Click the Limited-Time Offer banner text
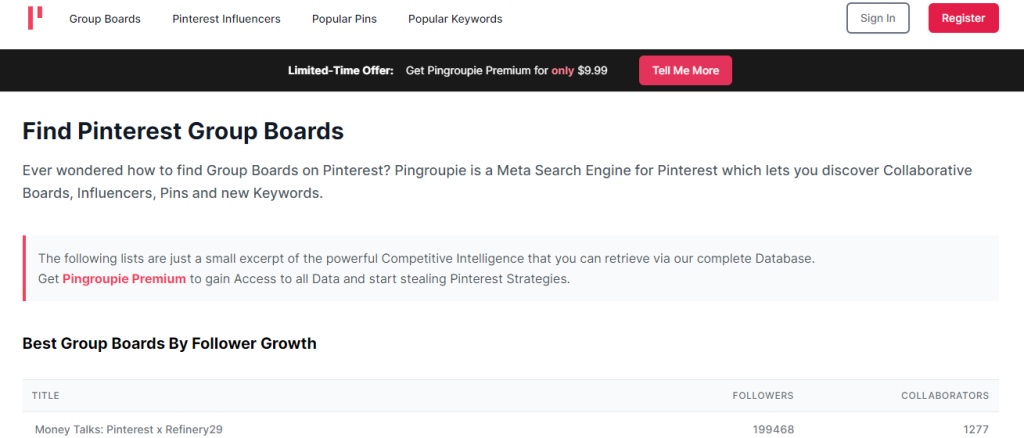Screen dimensions: 1024x438 [341, 71]
